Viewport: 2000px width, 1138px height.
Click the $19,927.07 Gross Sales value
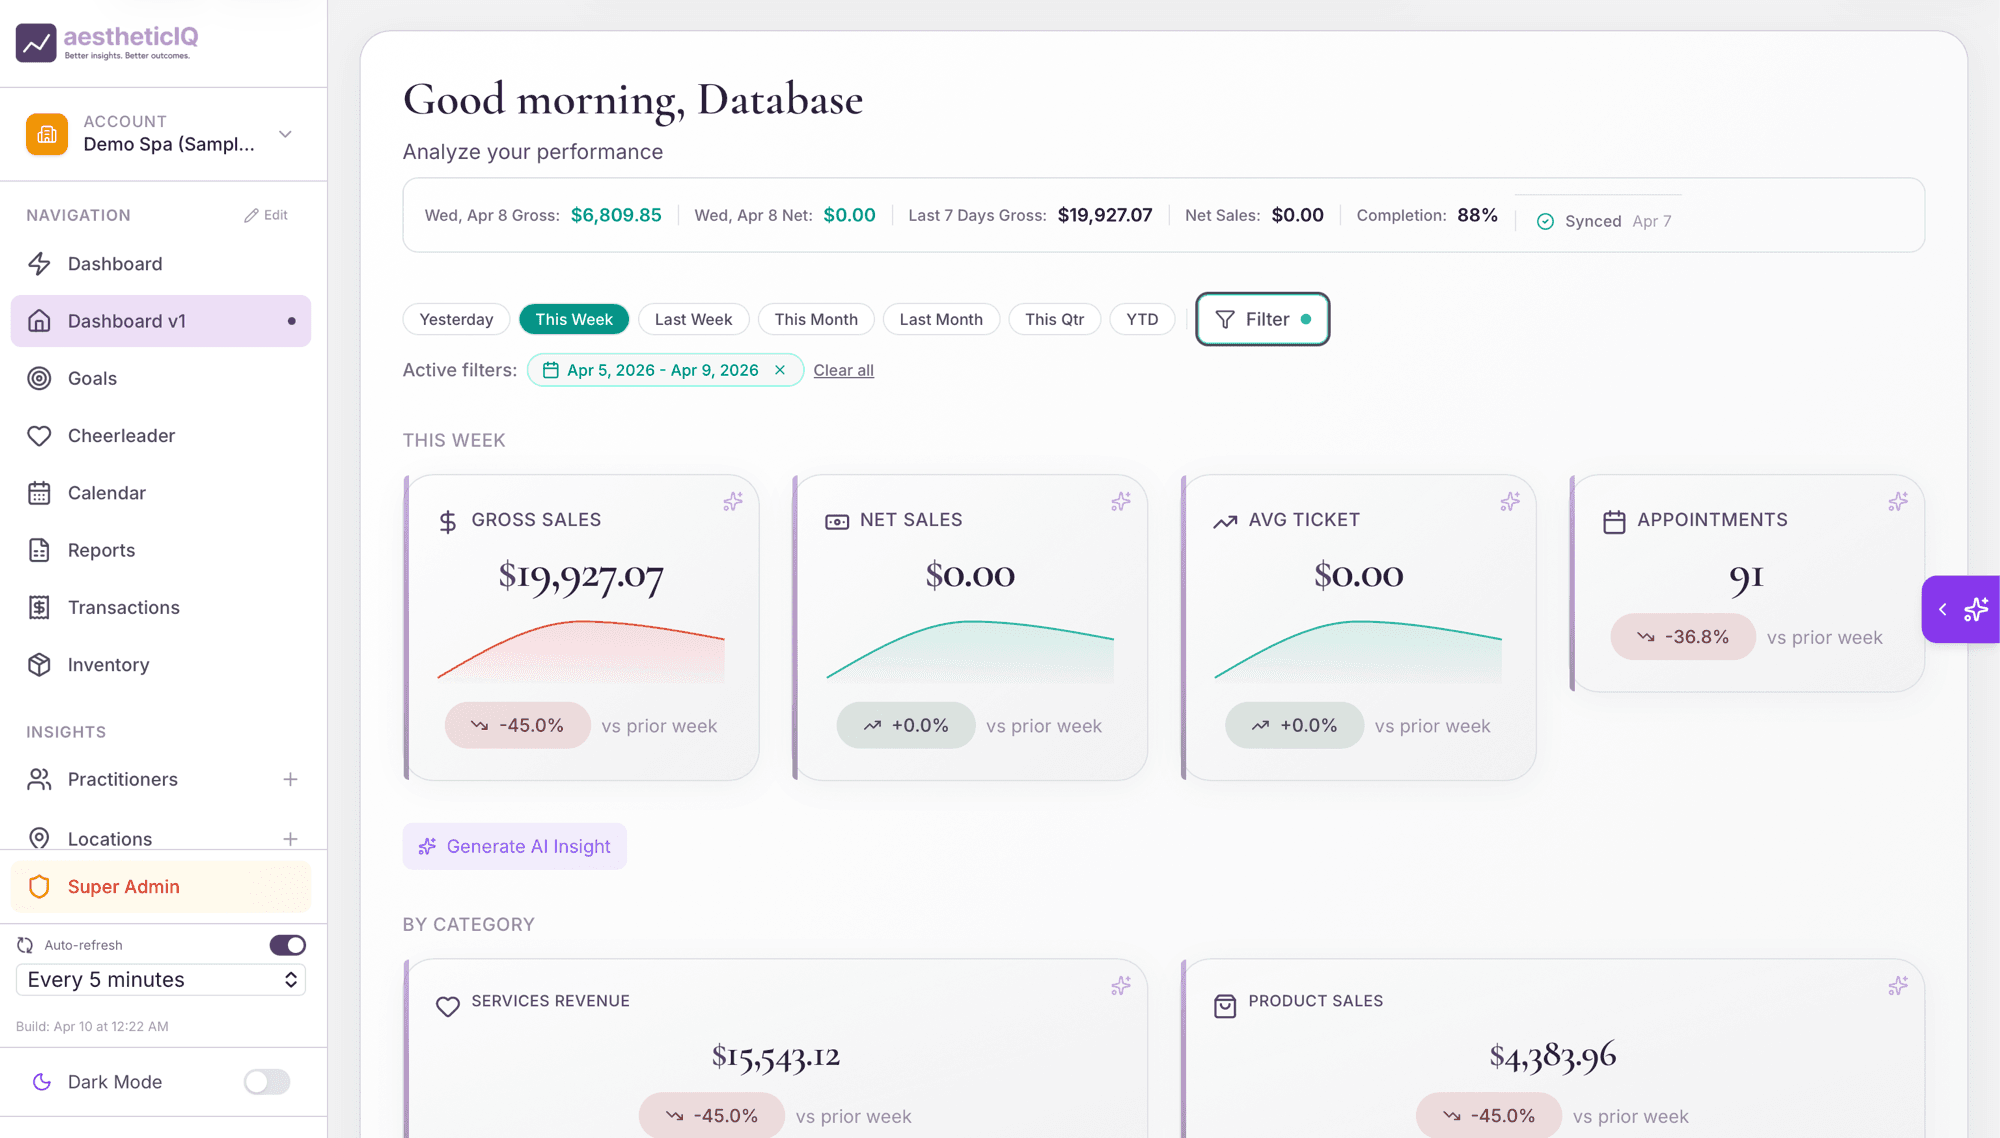(581, 575)
